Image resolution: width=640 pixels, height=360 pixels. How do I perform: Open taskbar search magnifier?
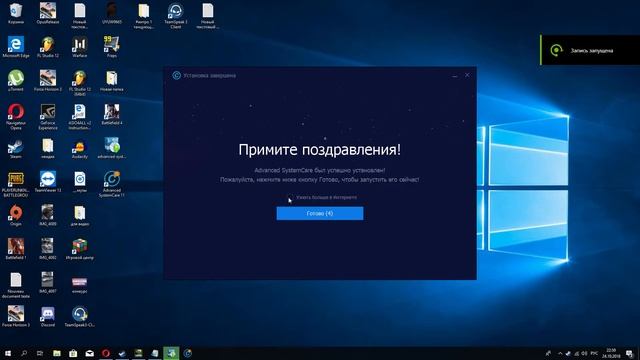coord(24,353)
